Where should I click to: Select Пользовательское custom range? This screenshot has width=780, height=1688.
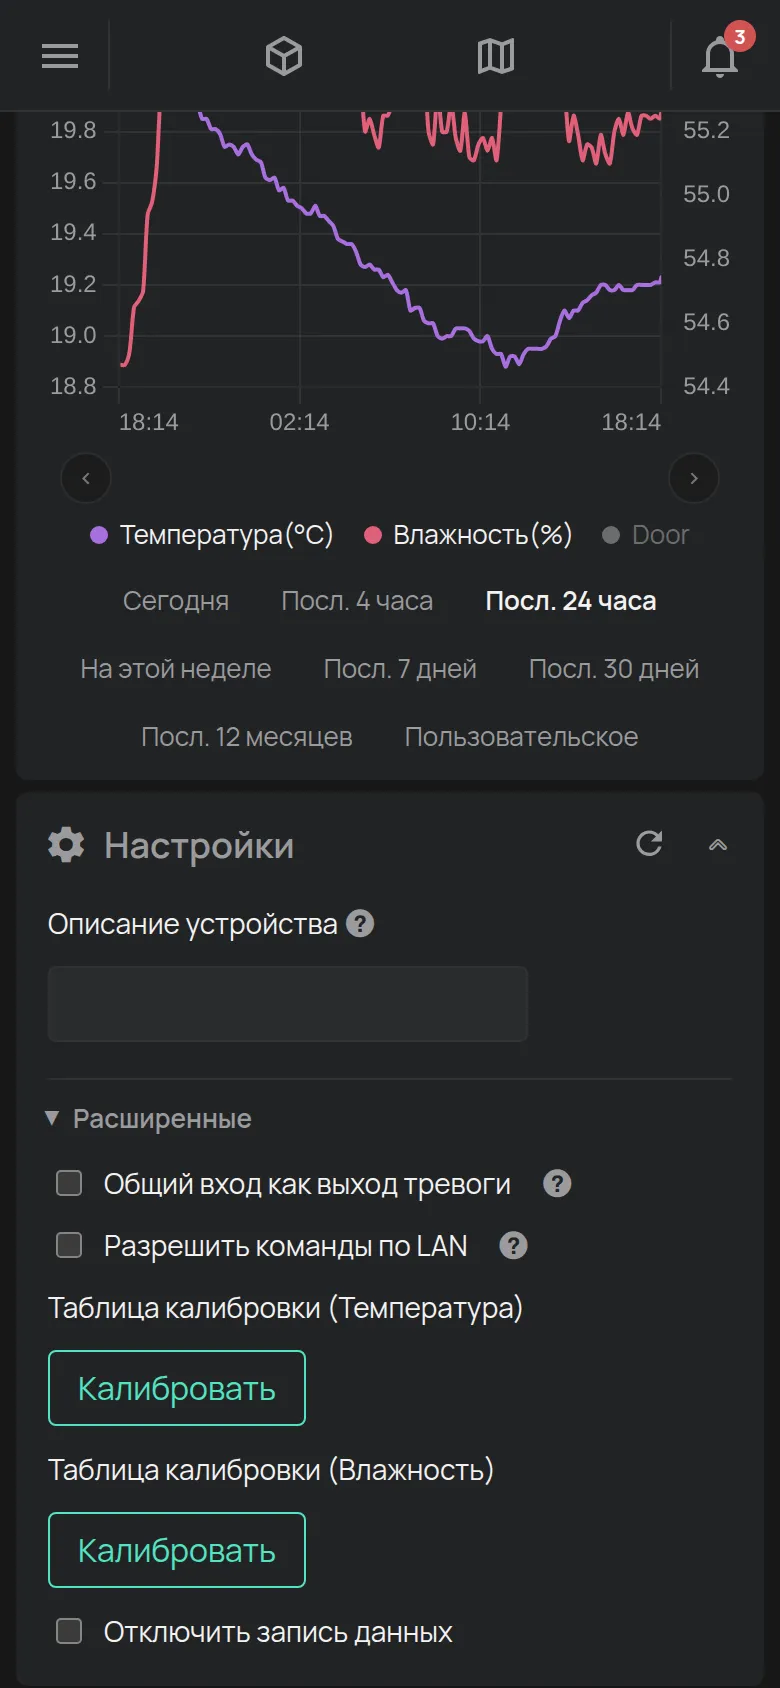pyautogui.click(x=521, y=737)
